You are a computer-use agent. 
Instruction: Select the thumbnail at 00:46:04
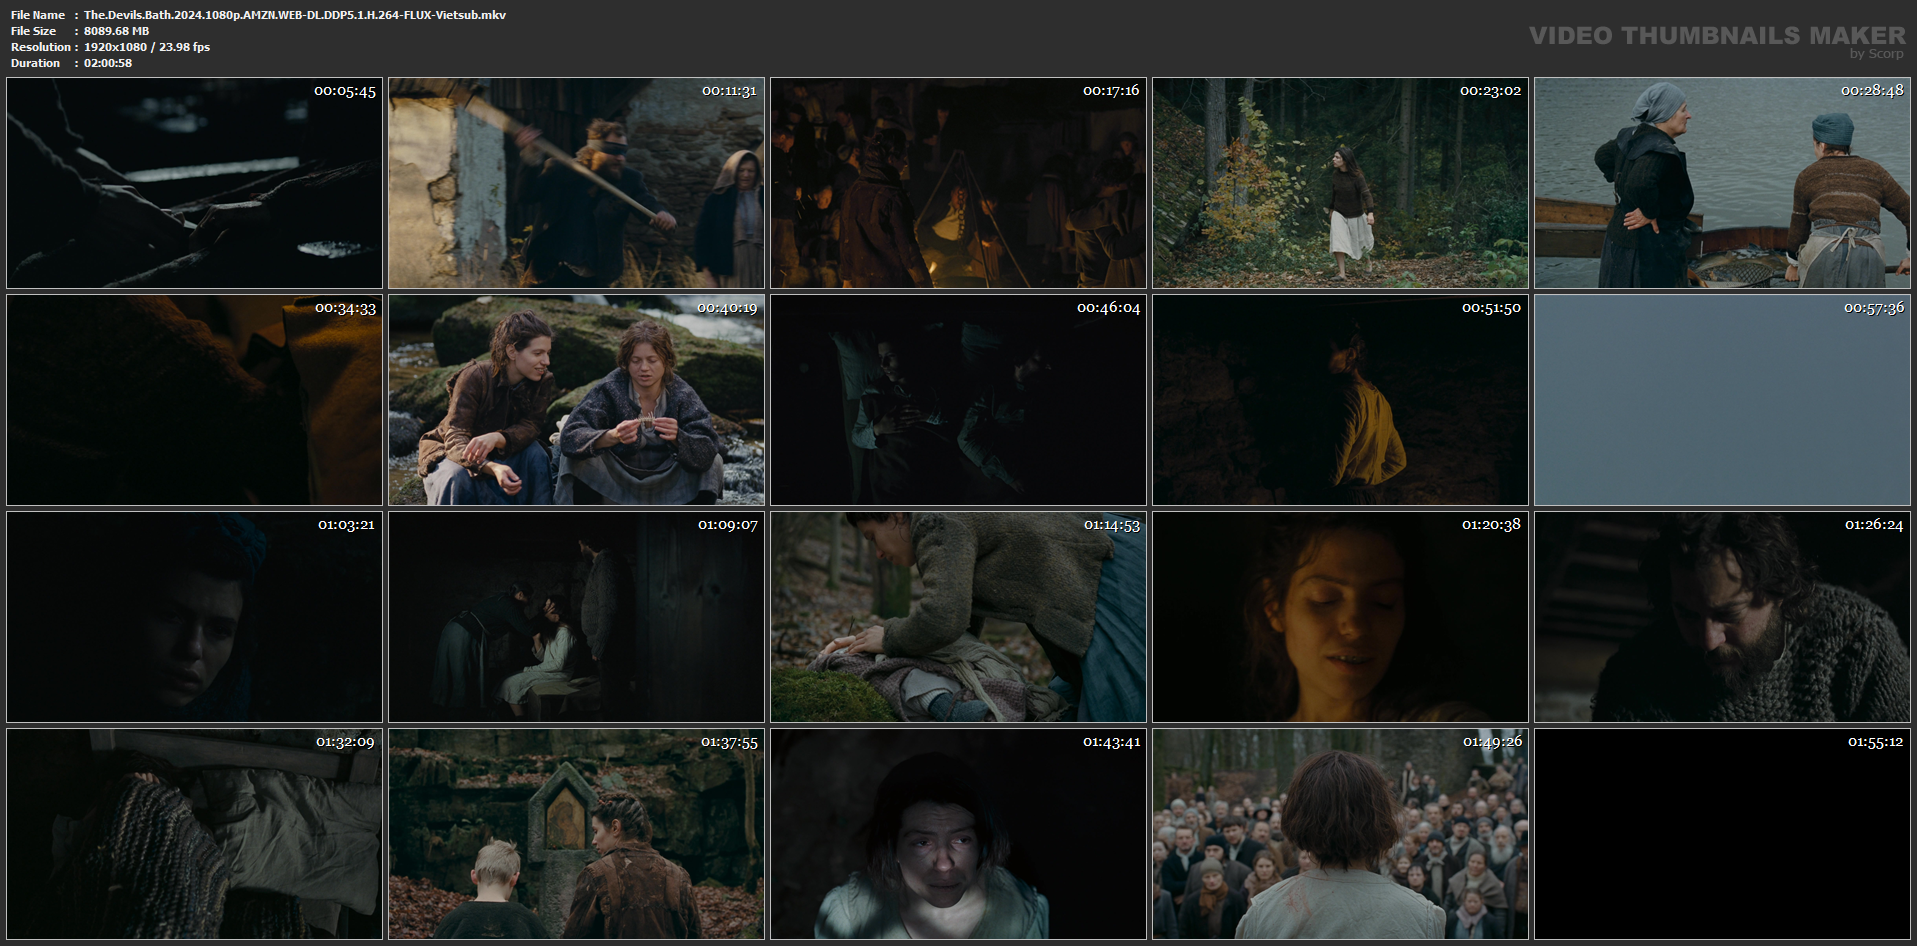[958, 400]
